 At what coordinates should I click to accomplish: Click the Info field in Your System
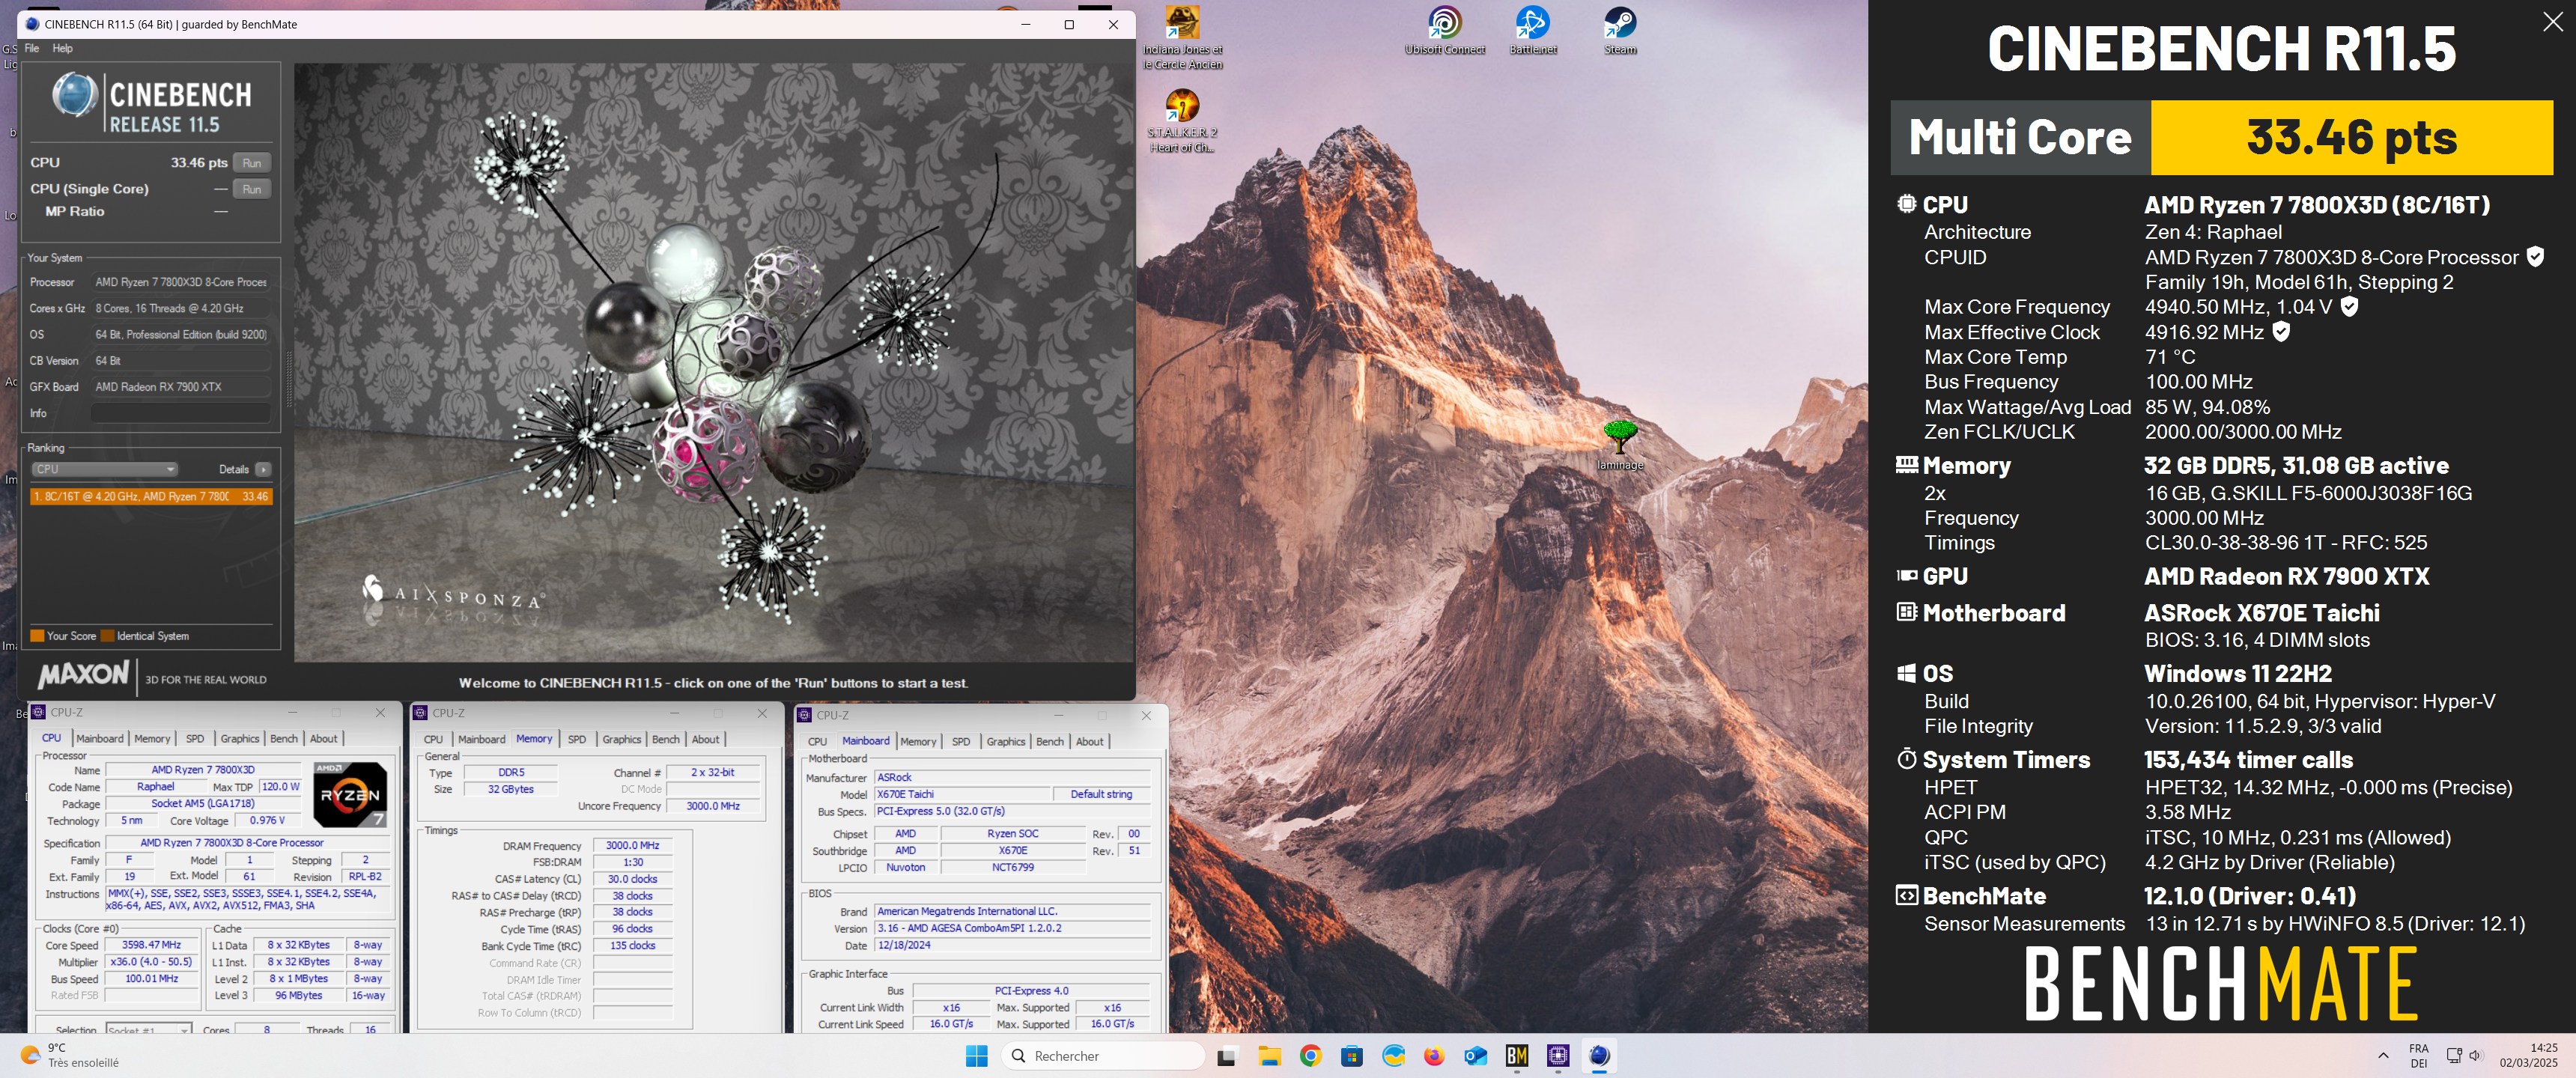(x=180, y=413)
